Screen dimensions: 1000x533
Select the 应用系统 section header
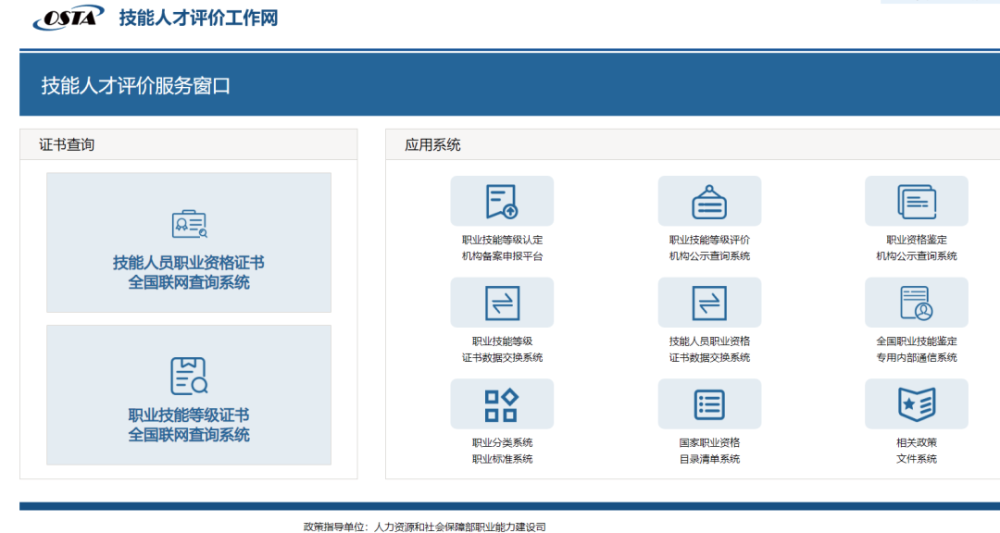pos(433,145)
